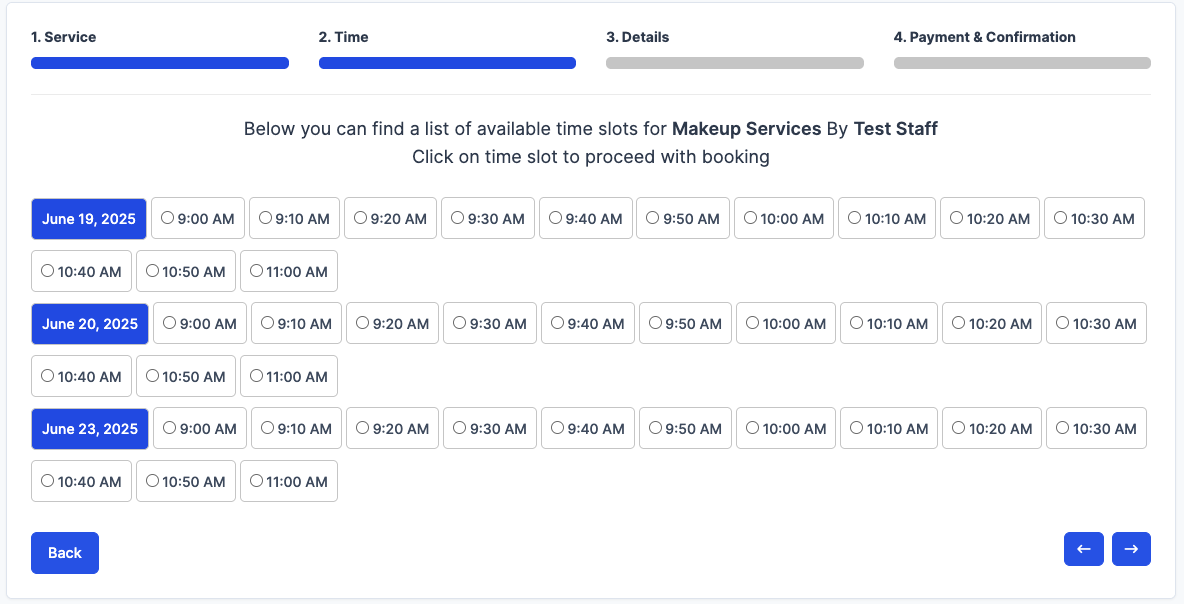This screenshot has height=604, width=1184.
Task: Select 9:00 AM slot on June 19, 2025
Action: 198,218
